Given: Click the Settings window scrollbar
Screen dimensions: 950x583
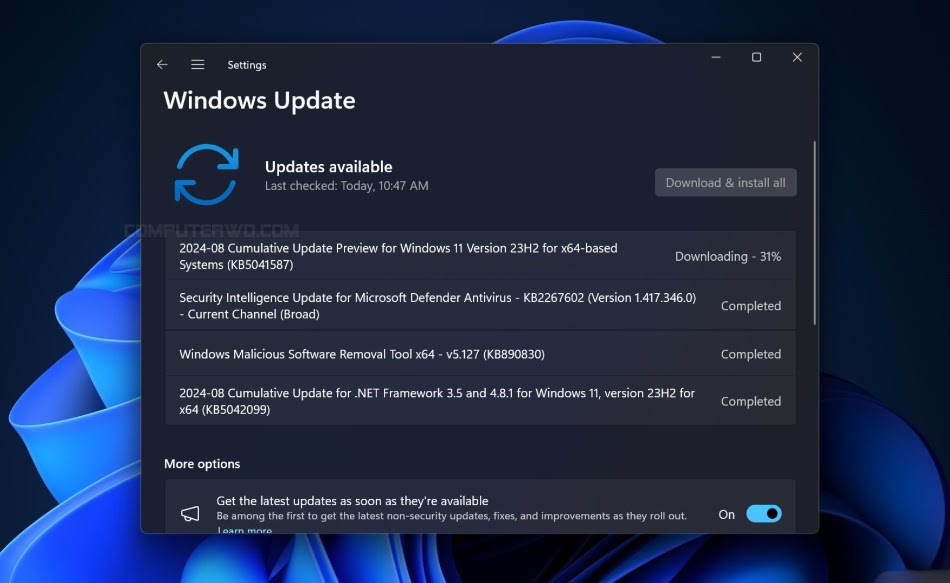Looking at the screenshot, I should pos(814,233).
